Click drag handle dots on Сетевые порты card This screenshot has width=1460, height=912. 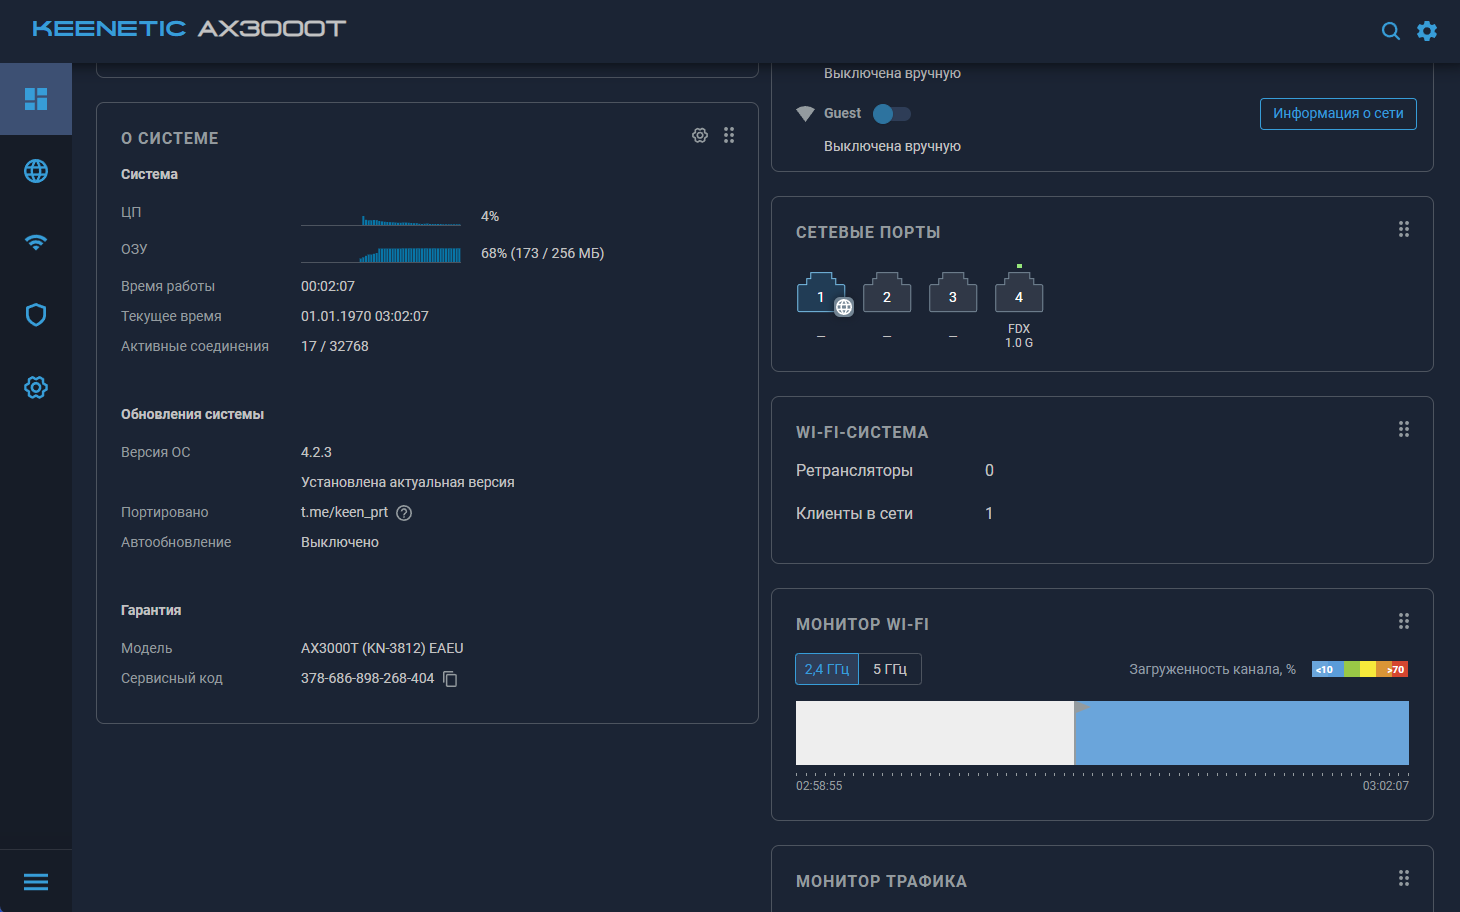click(1404, 229)
